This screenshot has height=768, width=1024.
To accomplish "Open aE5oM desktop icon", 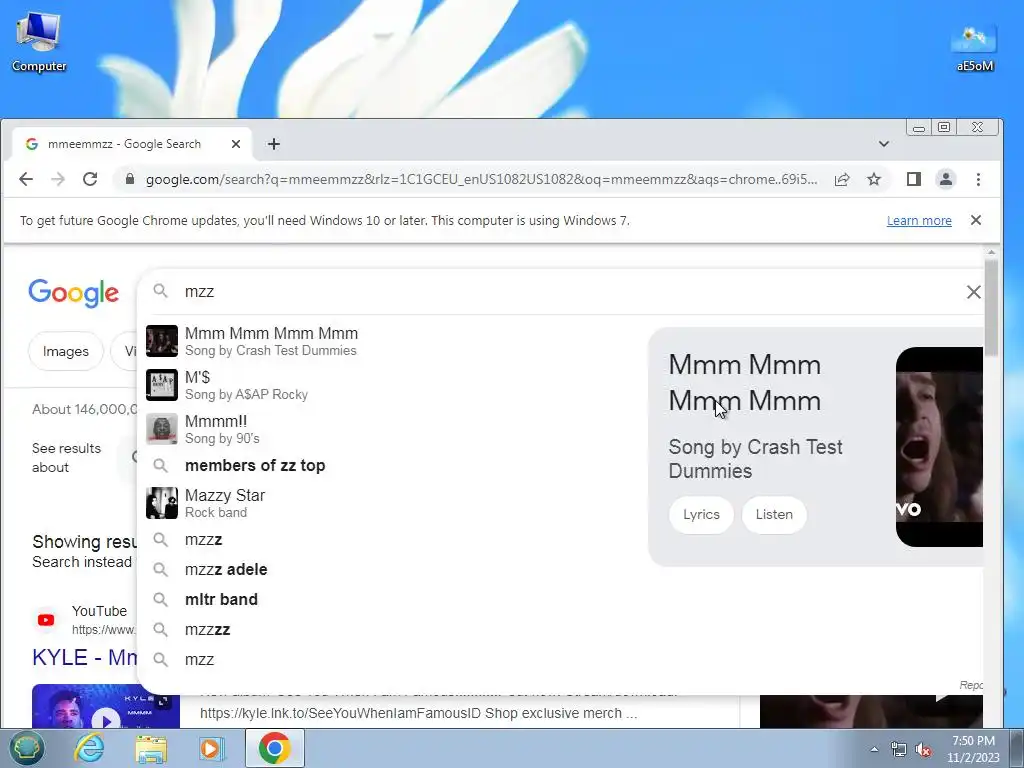I will click(974, 47).
